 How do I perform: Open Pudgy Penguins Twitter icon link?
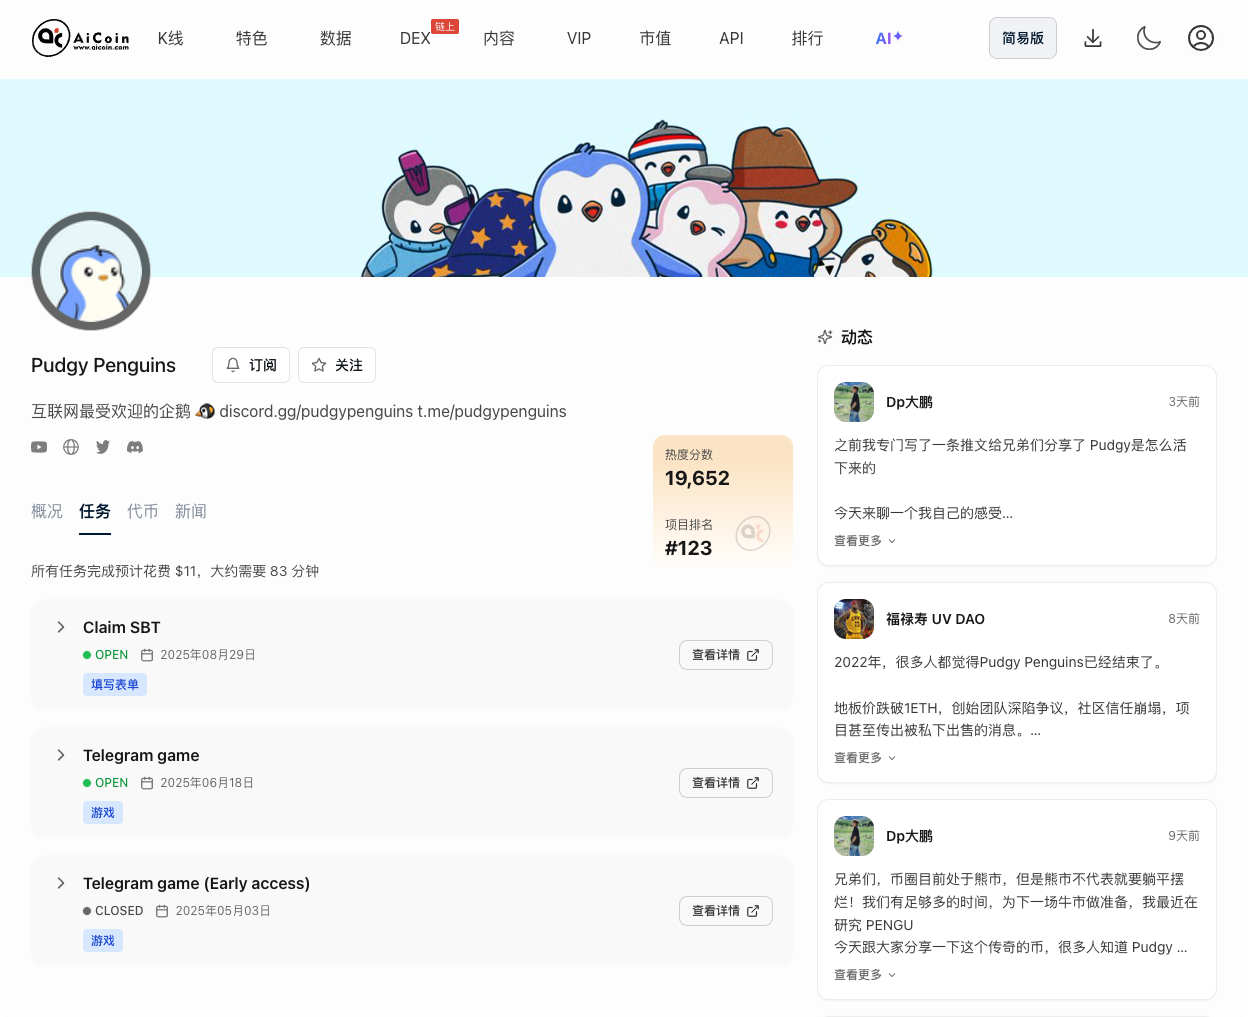(103, 447)
